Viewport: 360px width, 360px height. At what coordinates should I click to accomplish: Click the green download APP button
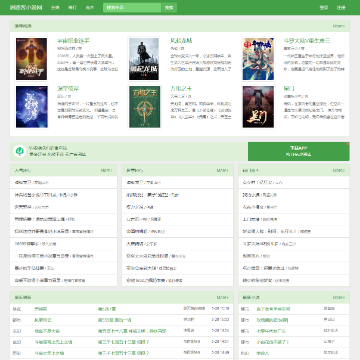click(299, 151)
